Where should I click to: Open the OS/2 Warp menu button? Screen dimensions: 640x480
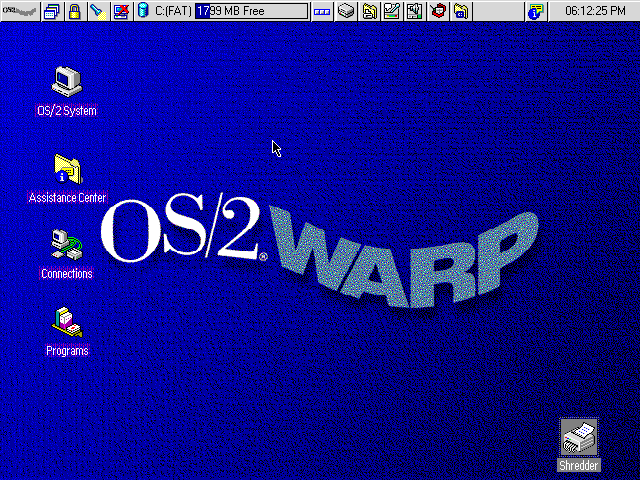19,11
